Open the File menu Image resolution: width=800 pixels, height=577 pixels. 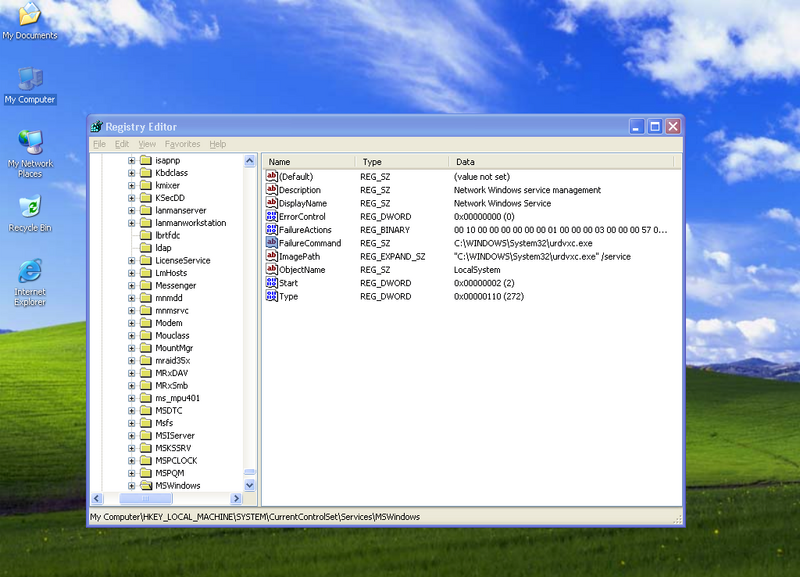click(x=99, y=144)
